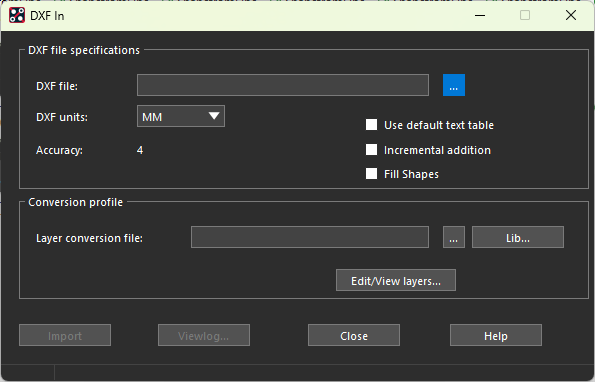The width and height of the screenshot is (595, 382).
Task: Click the Conversion profile group title
Action: [76, 202]
